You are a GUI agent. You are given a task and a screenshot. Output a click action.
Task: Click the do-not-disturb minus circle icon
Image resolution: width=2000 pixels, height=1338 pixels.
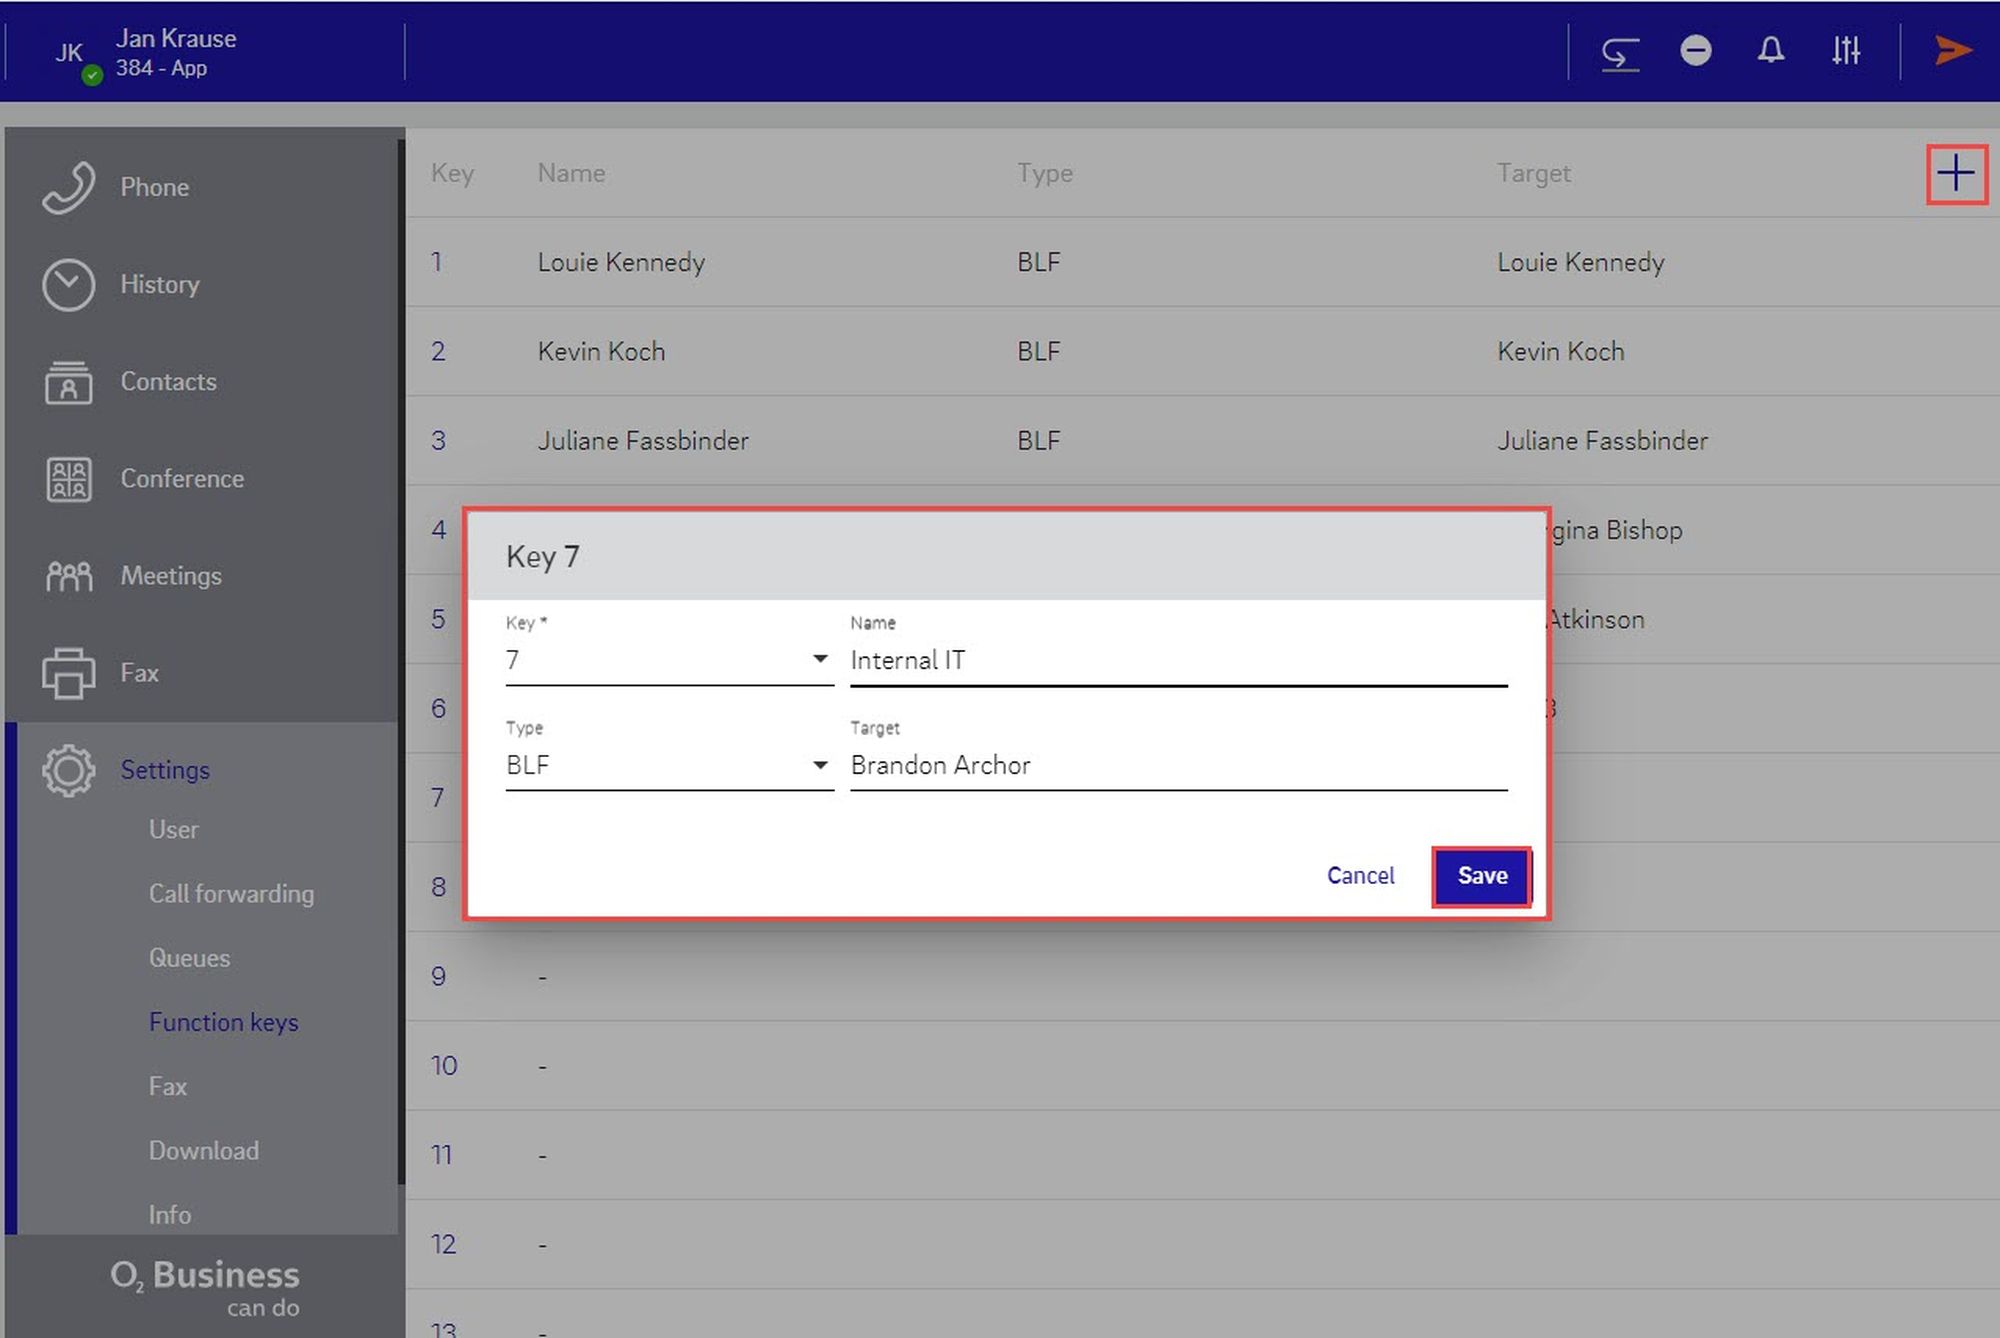point(1695,50)
